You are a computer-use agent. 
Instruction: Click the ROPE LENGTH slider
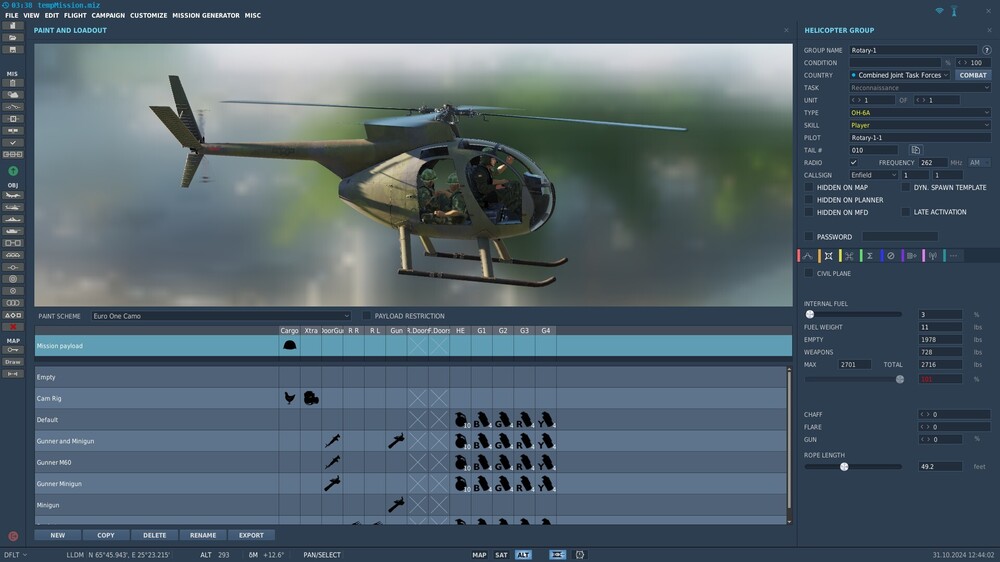[x=853, y=467]
